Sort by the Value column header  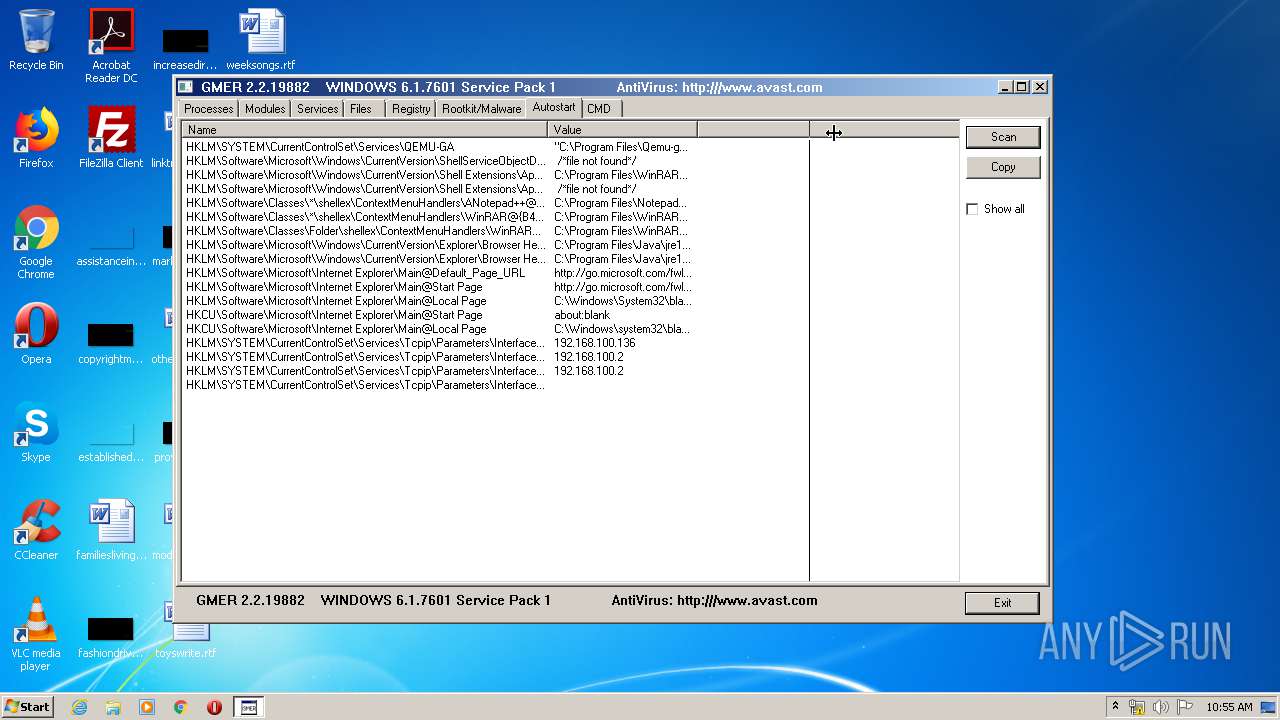click(x=622, y=130)
